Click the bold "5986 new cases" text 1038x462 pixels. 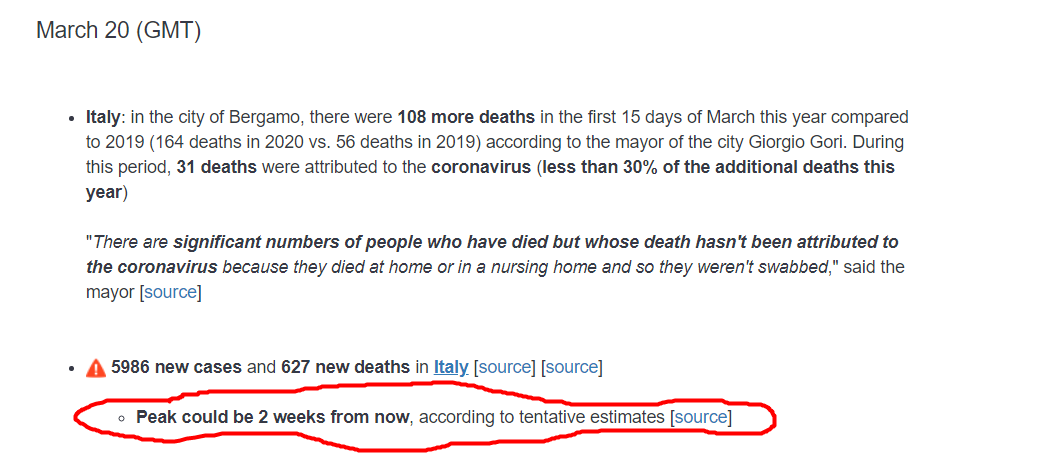[x=176, y=367]
